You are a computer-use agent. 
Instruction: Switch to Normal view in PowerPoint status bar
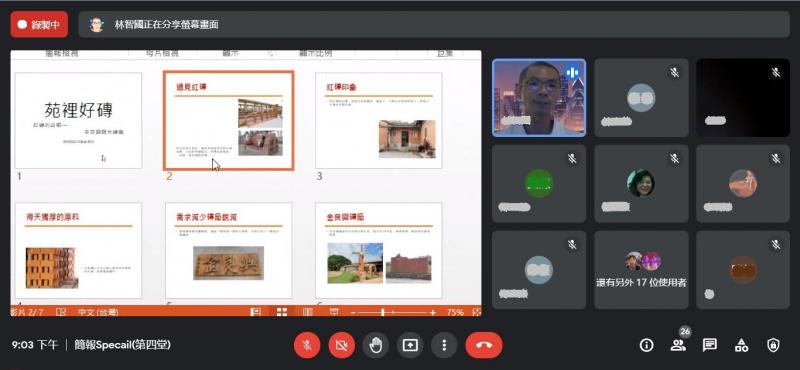[x=256, y=312]
